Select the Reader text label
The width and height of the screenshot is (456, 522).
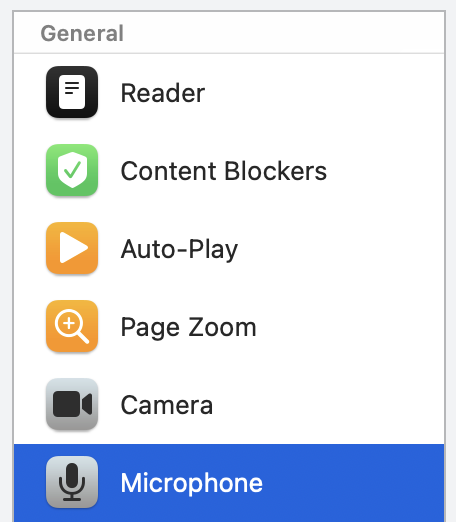163,93
